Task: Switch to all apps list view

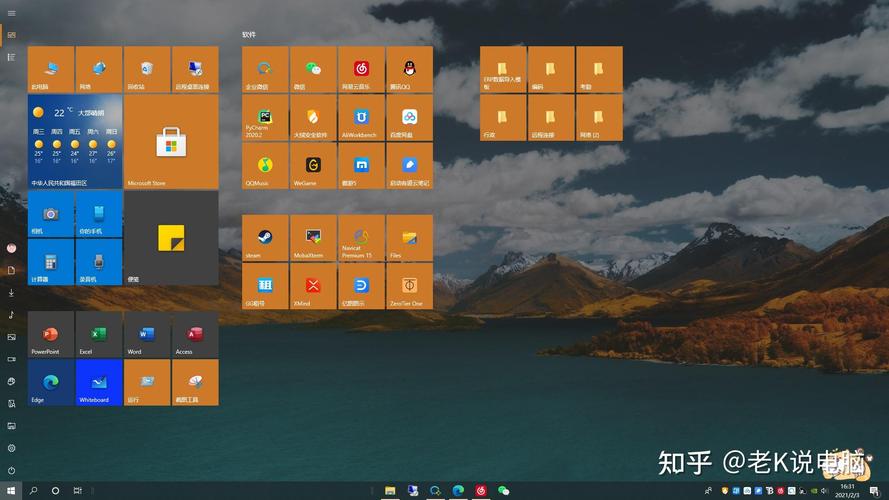Action: (x=11, y=57)
